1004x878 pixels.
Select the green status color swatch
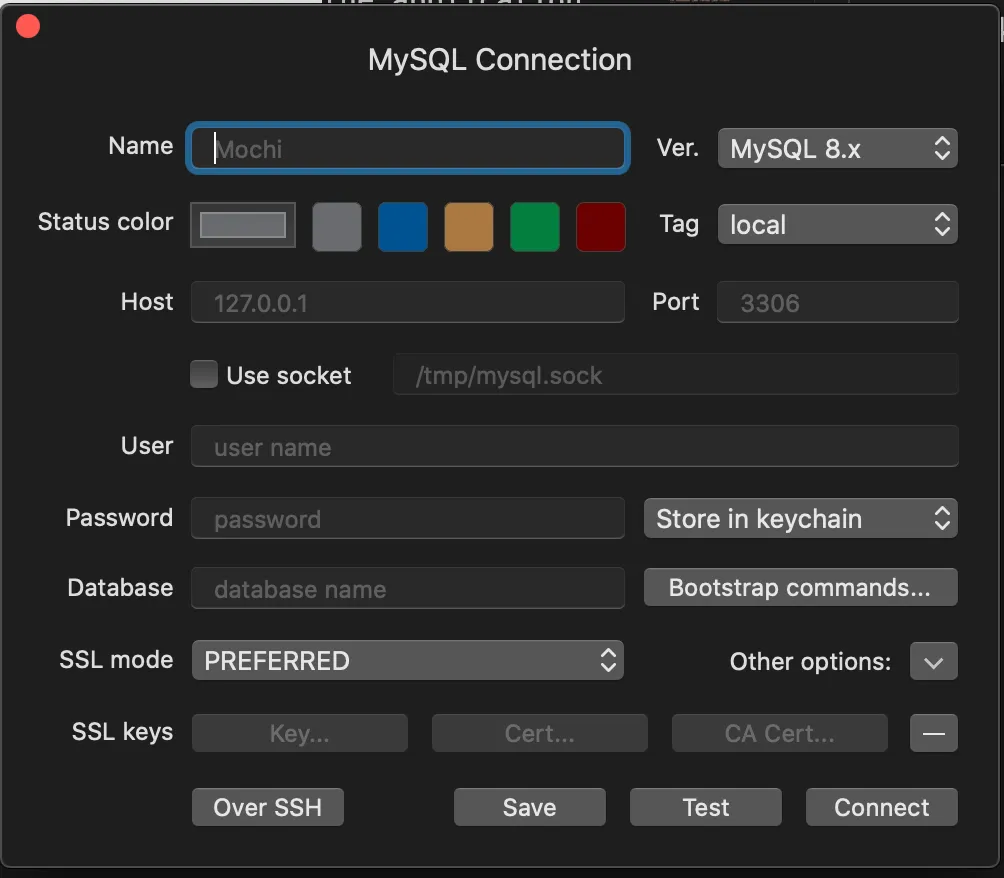point(535,226)
